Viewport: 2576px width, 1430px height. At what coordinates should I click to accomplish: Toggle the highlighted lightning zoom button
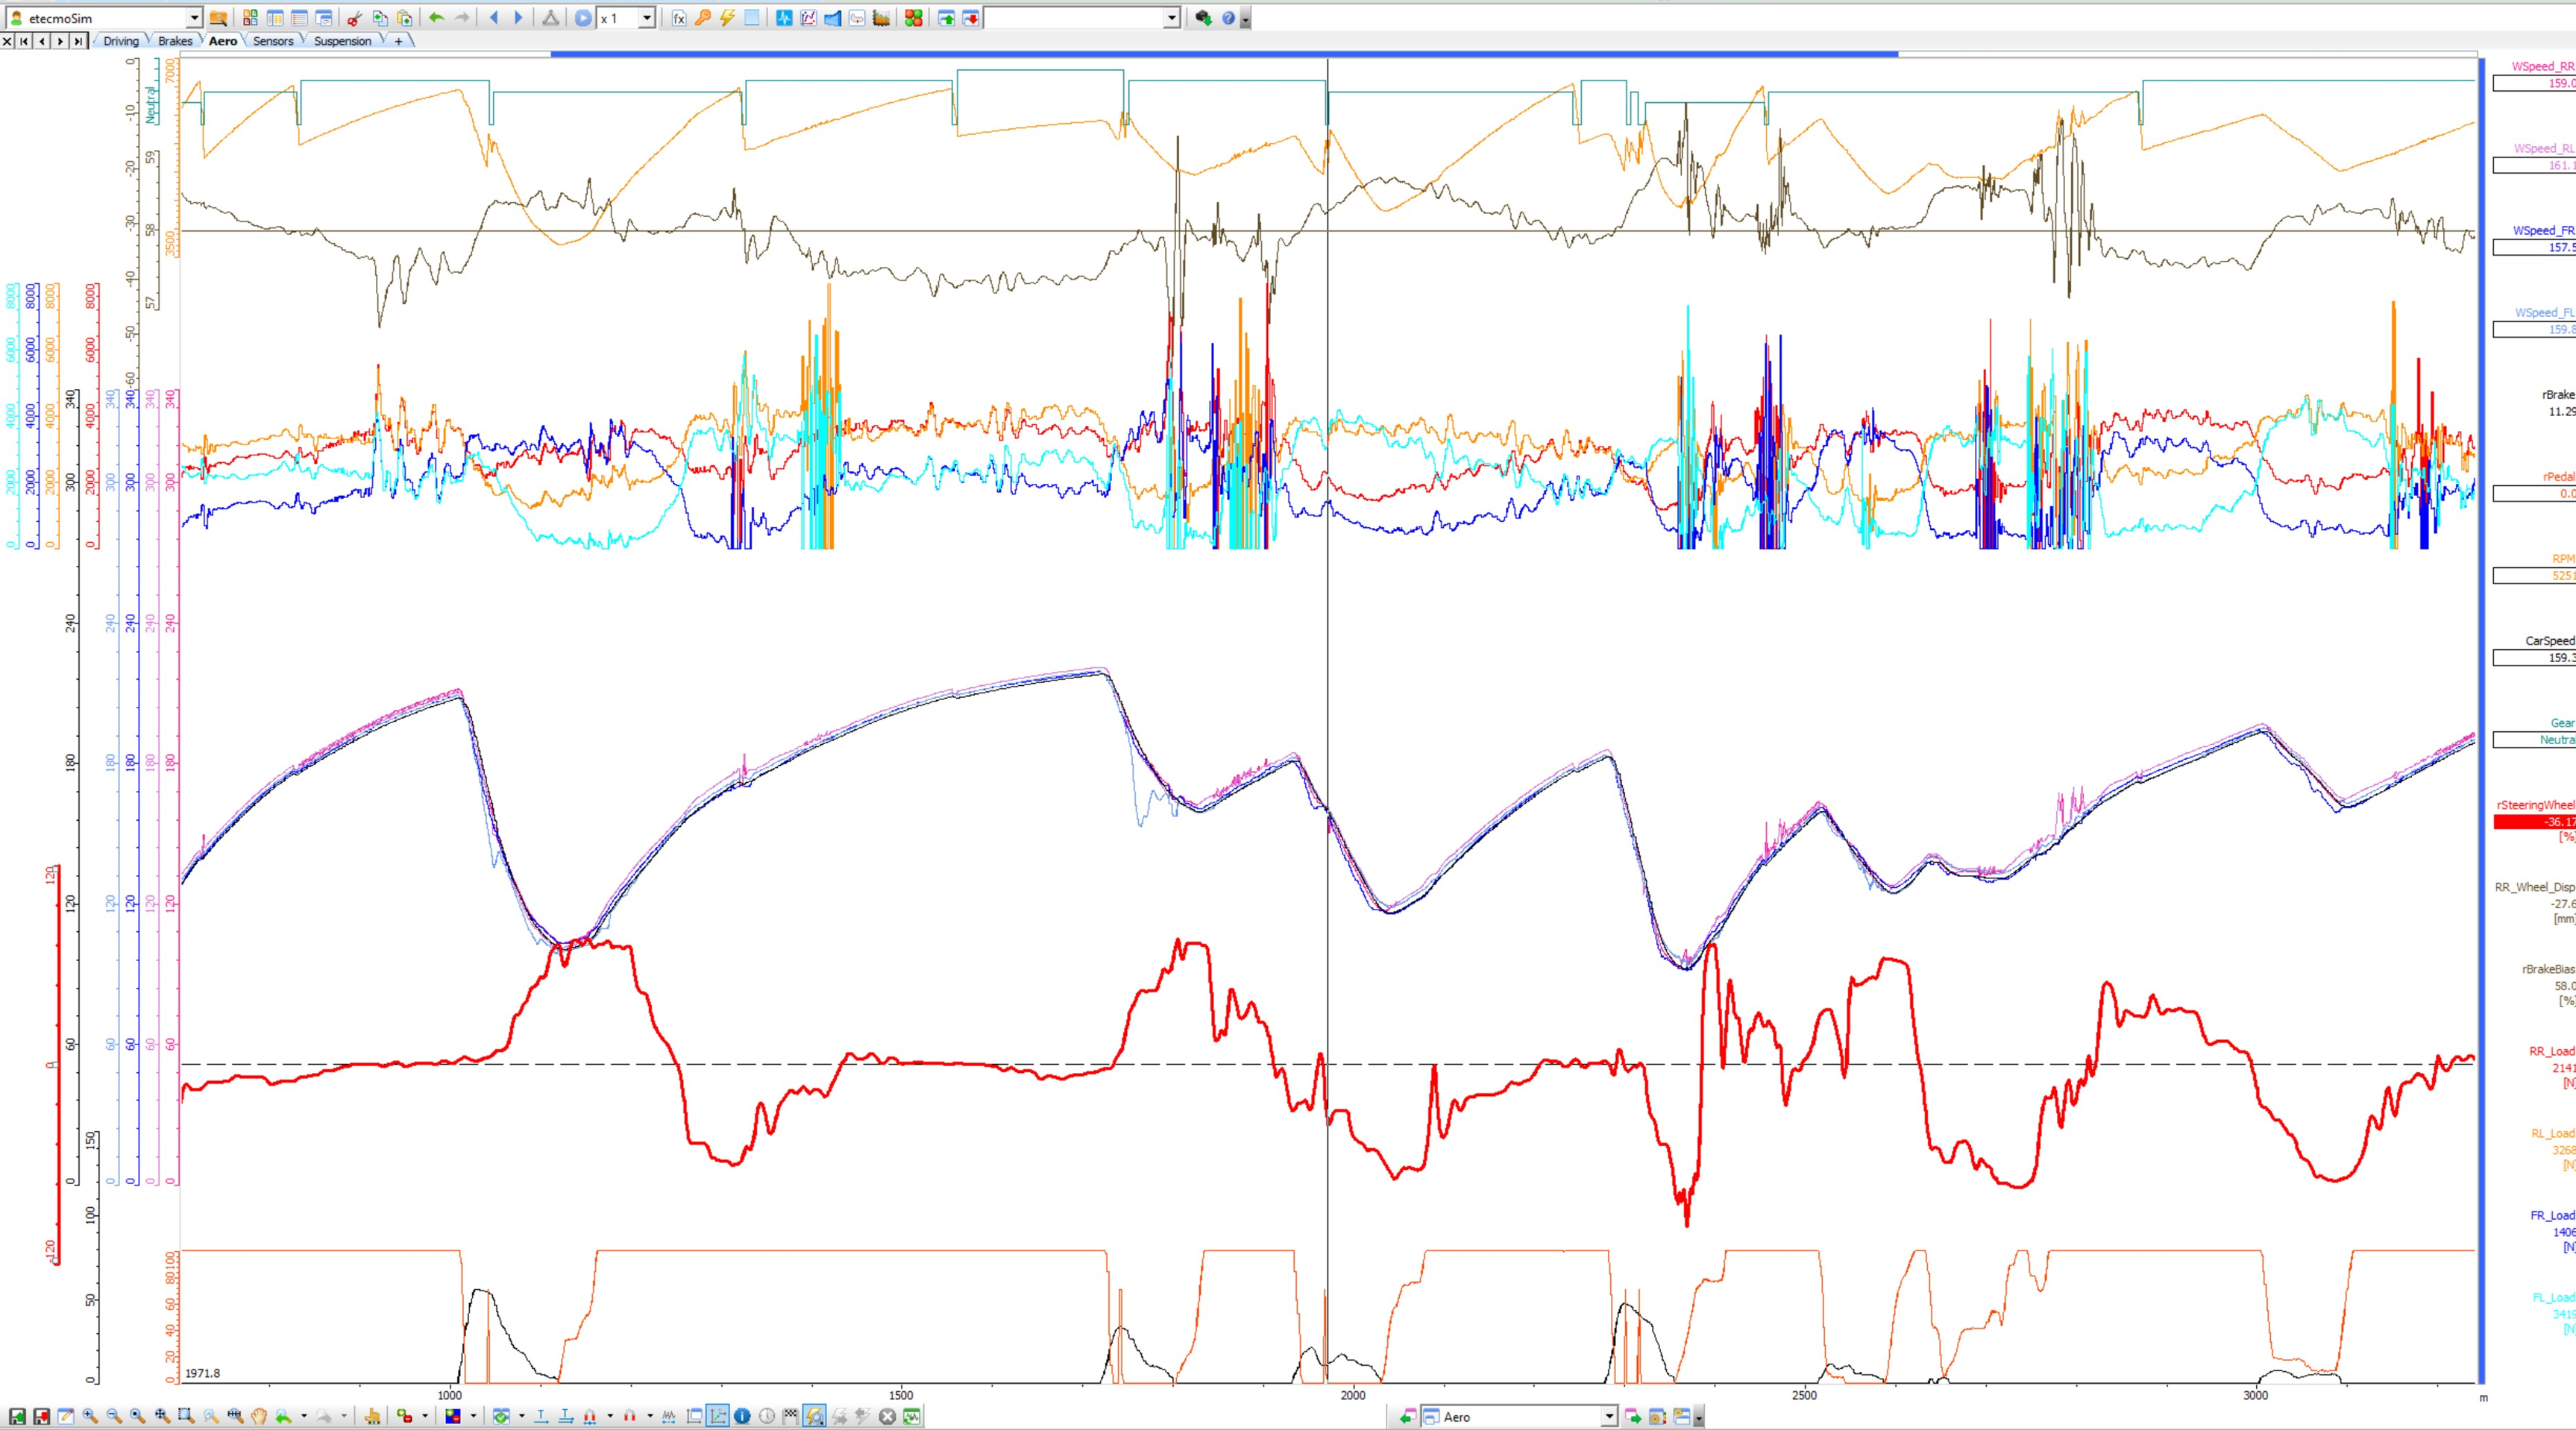(x=814, y=1416)
